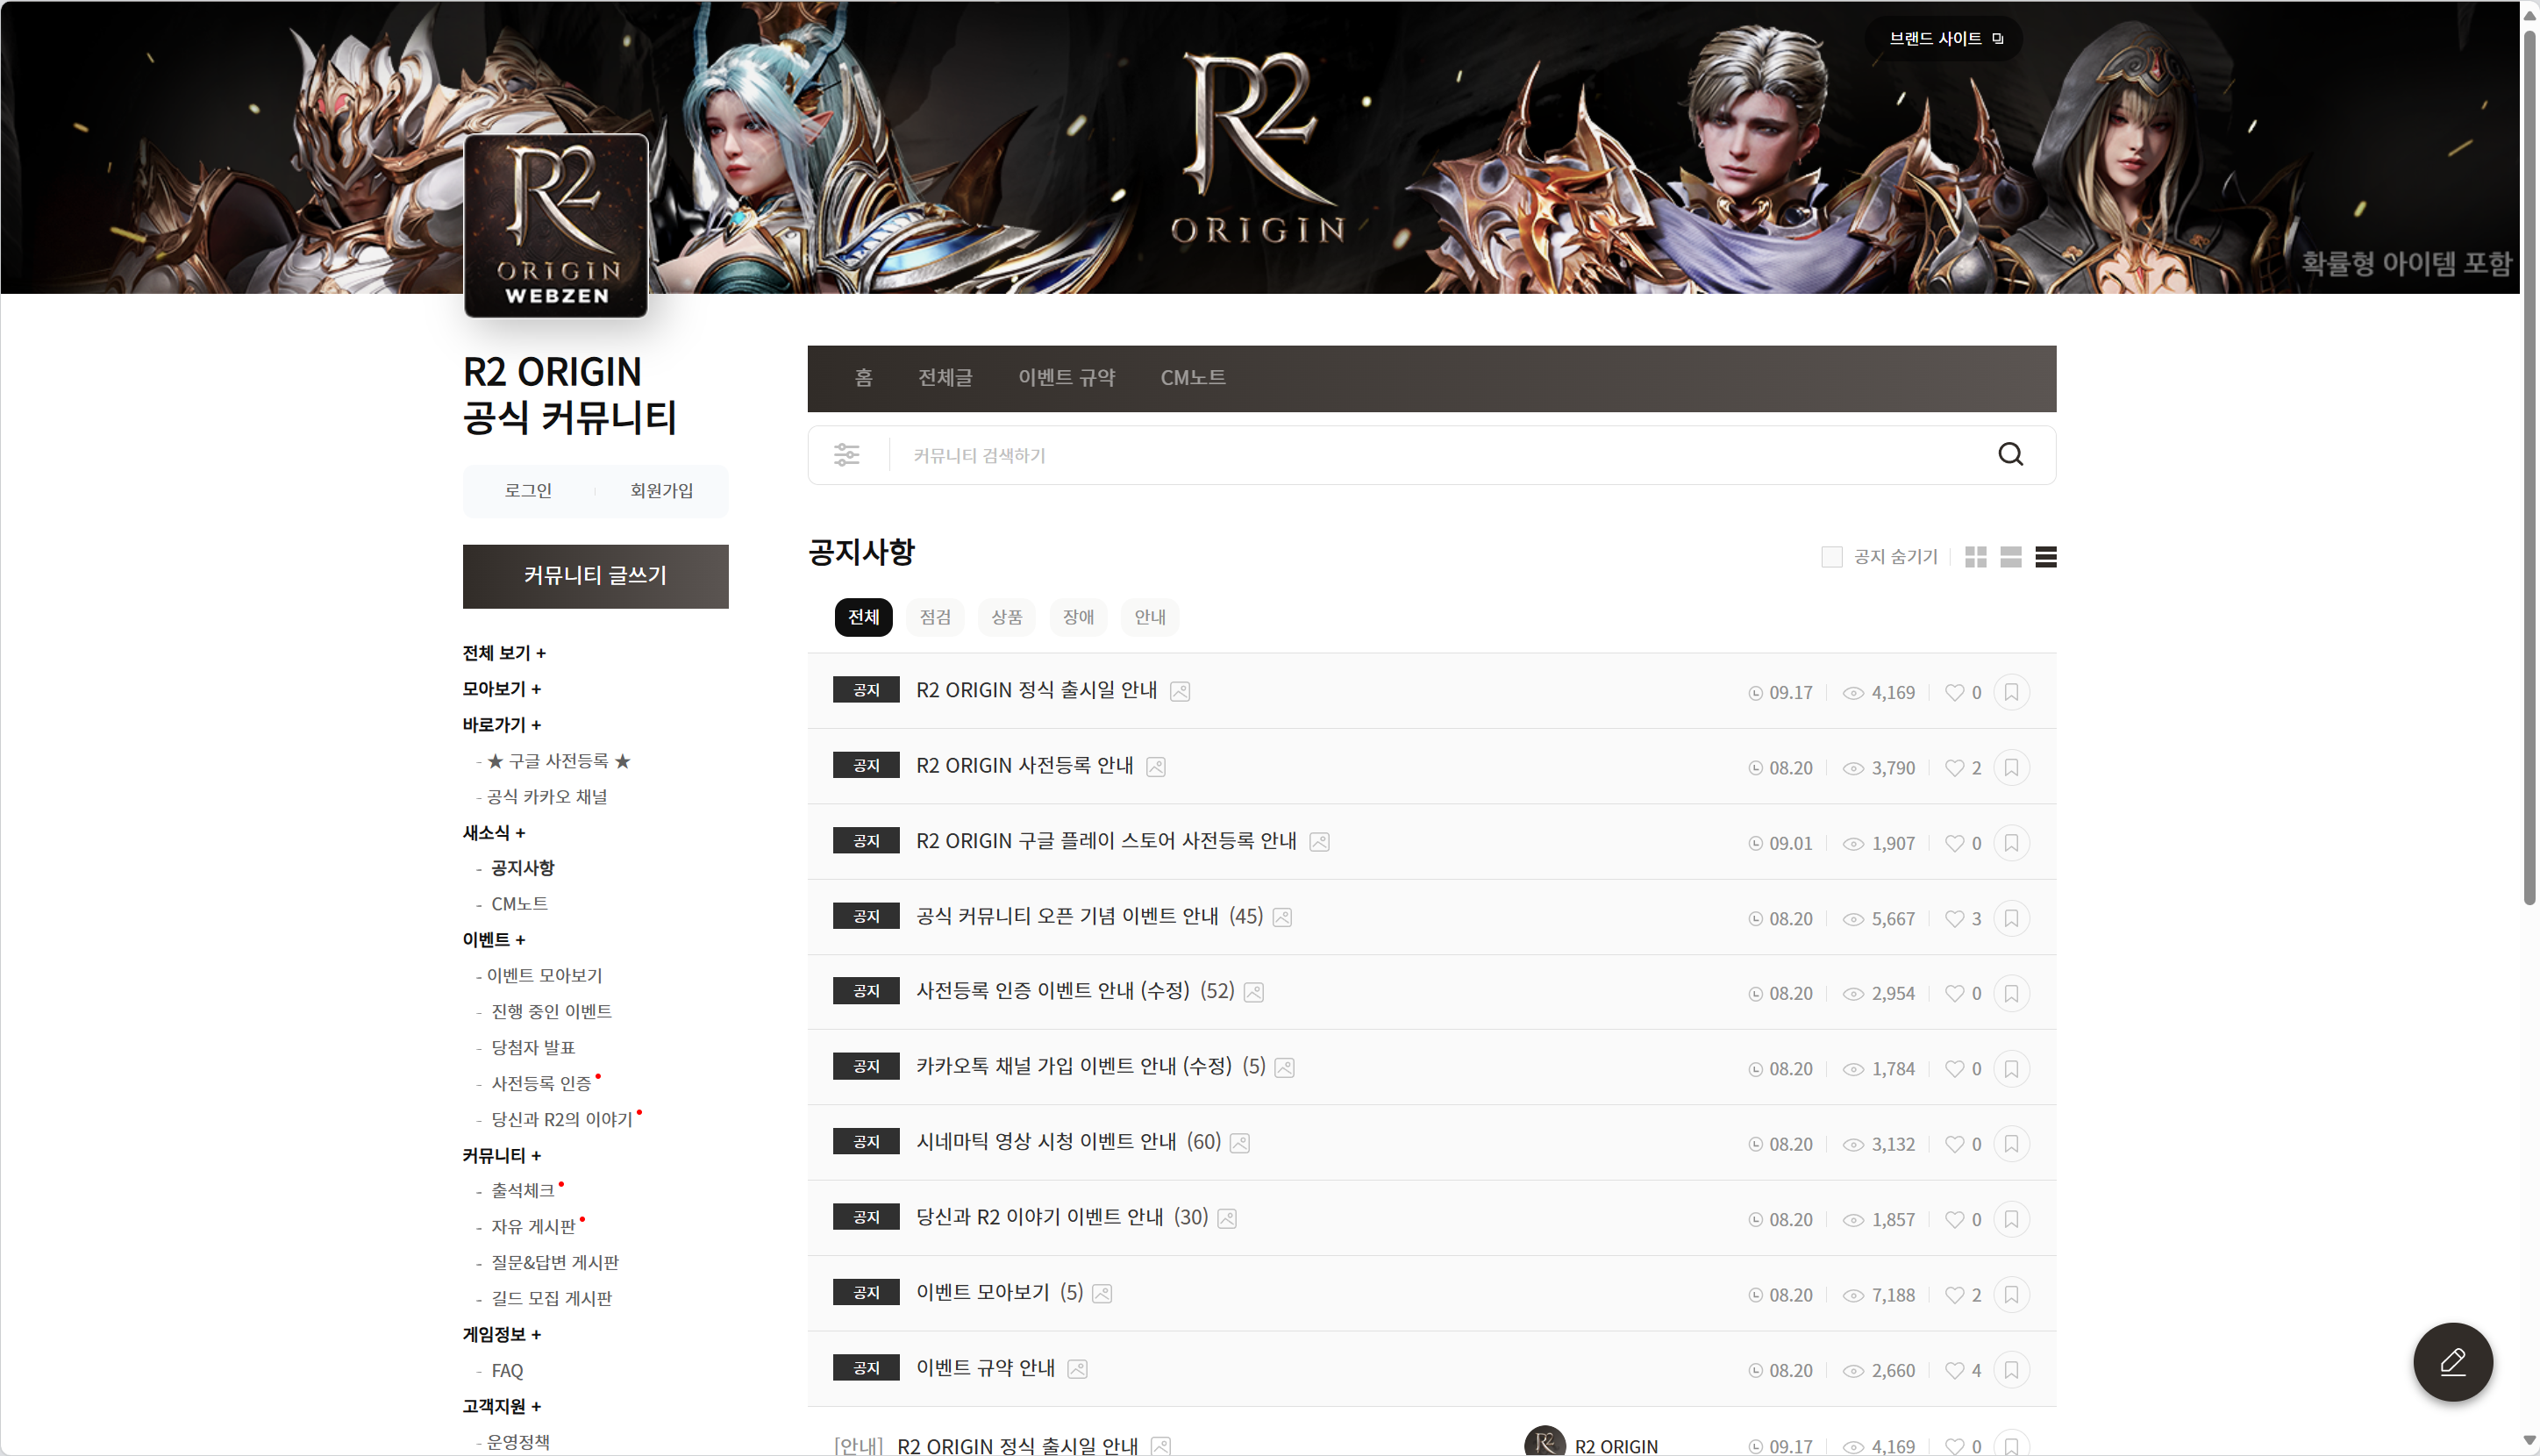Collapse the 커뮤니티 + sidebar section

click(501, 1156)
